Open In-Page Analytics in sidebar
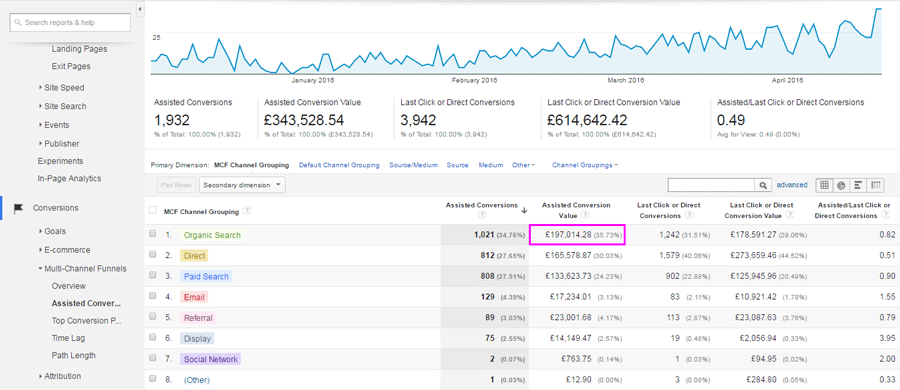This screenshot has height=390, width=900. pyautogui.click(x=69, y=179)
